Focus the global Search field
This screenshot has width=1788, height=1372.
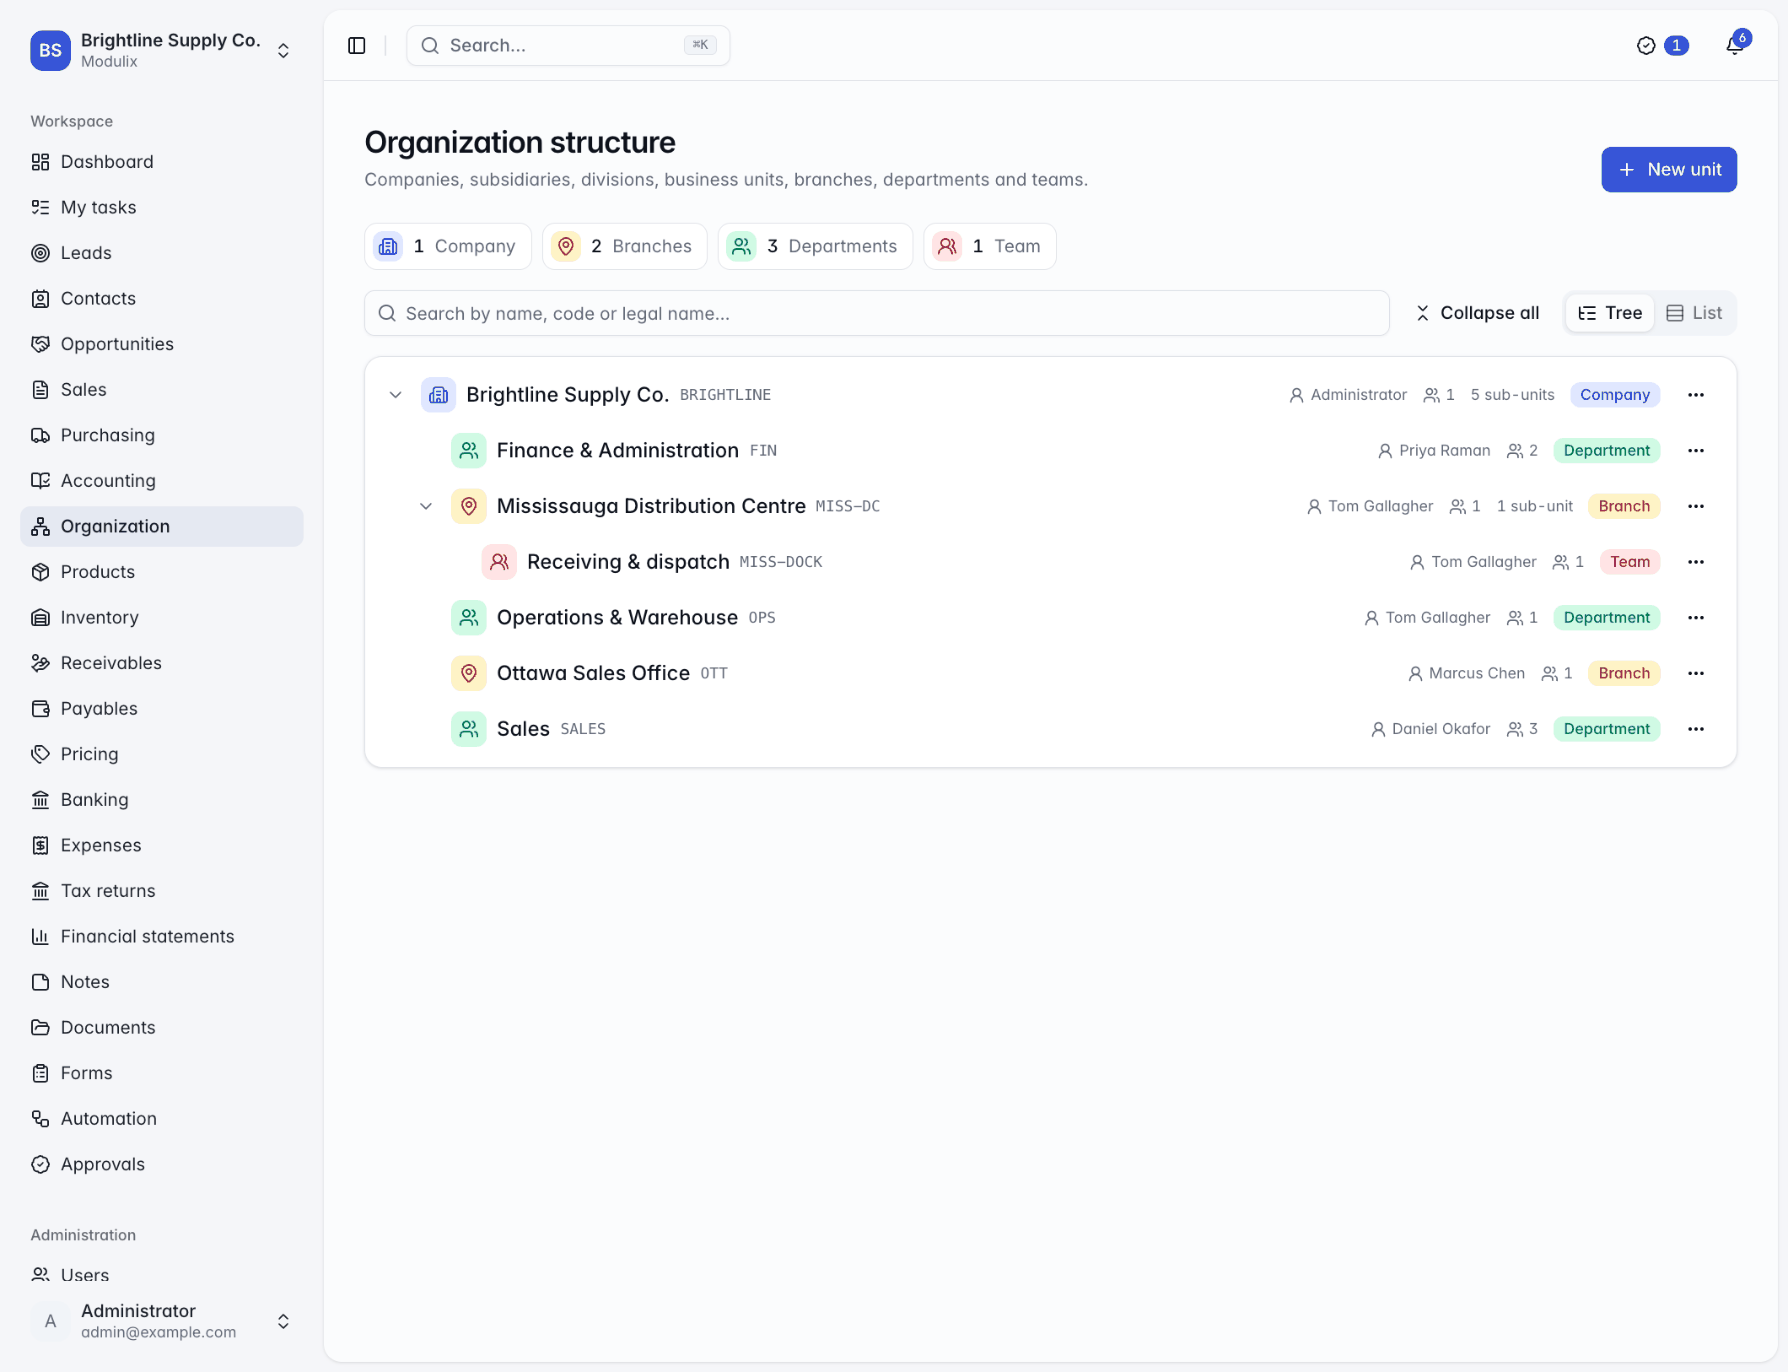(x=568, y=46)
